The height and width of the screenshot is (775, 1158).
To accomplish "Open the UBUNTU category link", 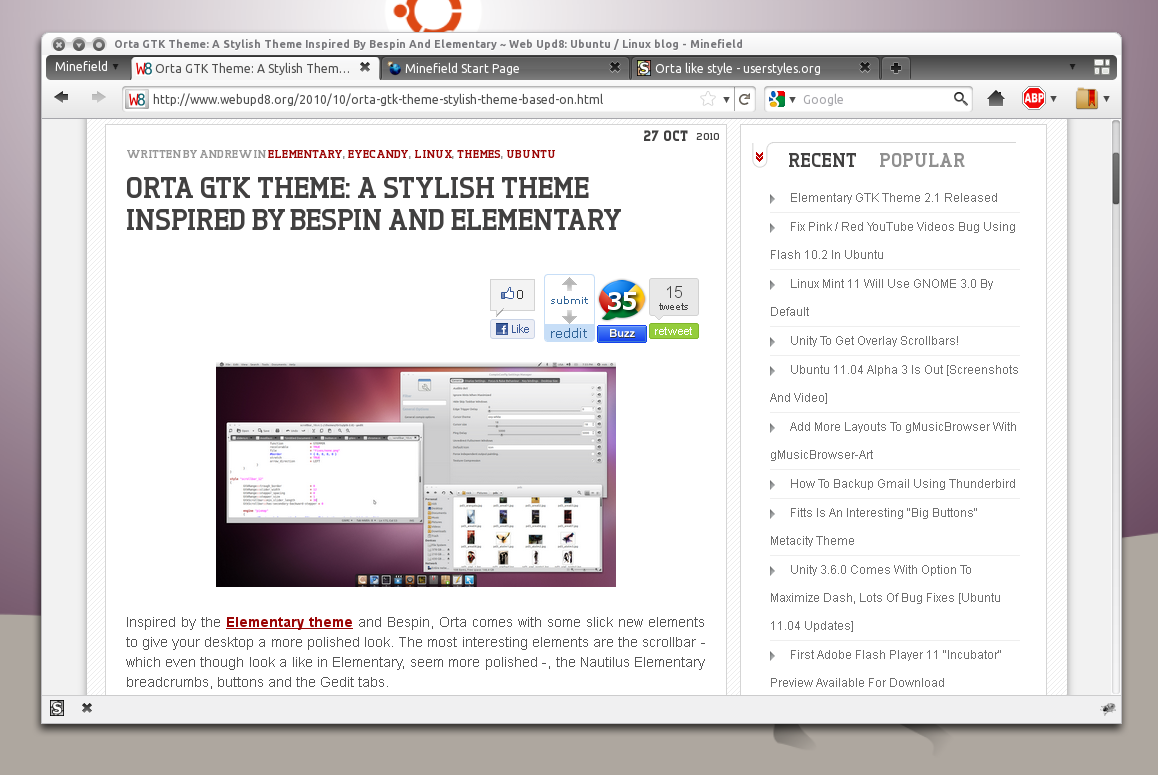I will [x=530, y=154].
